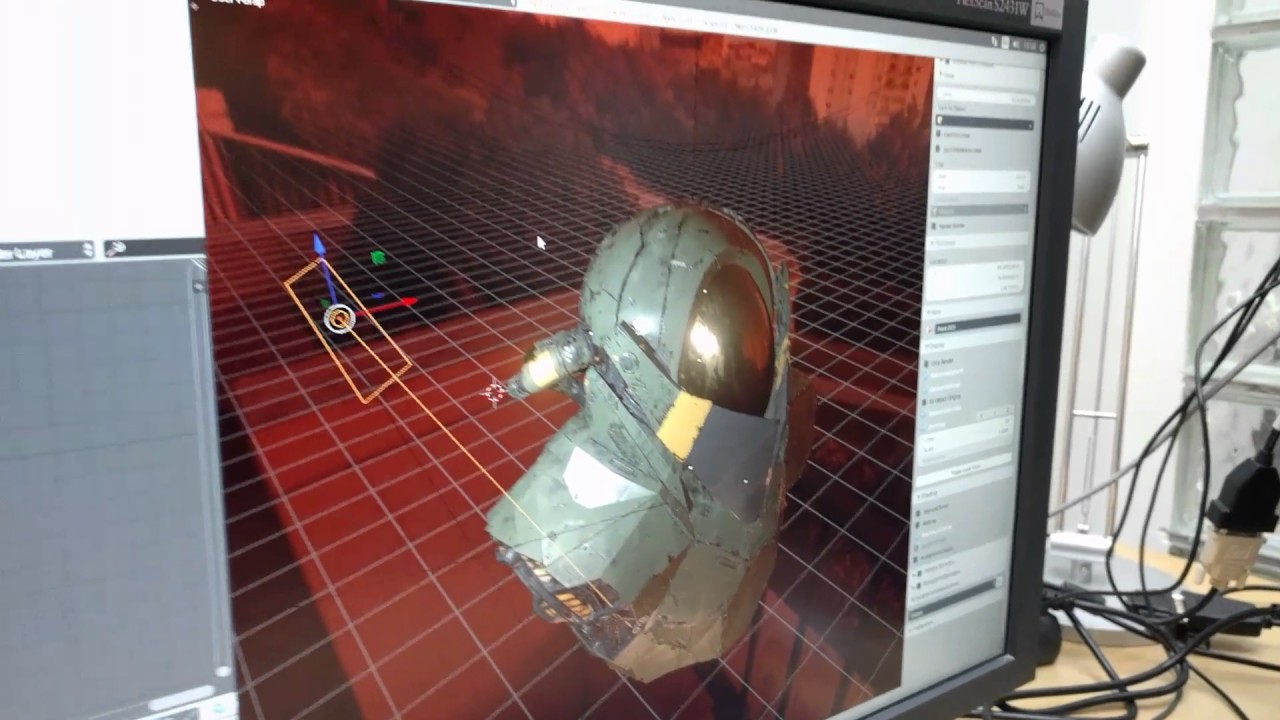Click the 3D Cursor X location field
1280x720 pixels.
(x=976, y=269)
